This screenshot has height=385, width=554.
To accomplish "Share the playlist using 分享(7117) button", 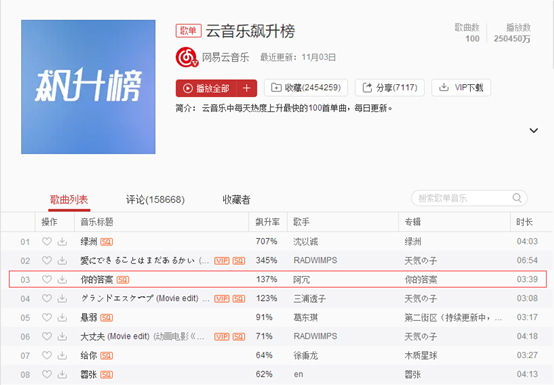I will pyautogui.click(x=389, y=88).
